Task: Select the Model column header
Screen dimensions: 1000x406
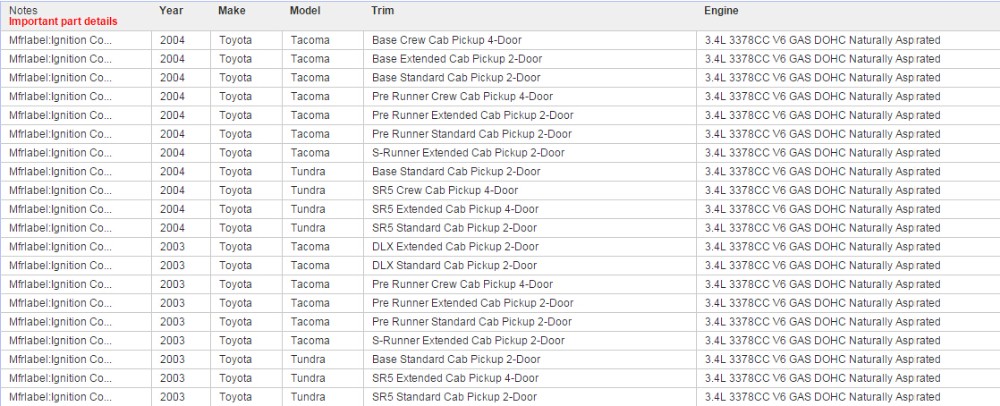Action: click(x=305, y=10)
